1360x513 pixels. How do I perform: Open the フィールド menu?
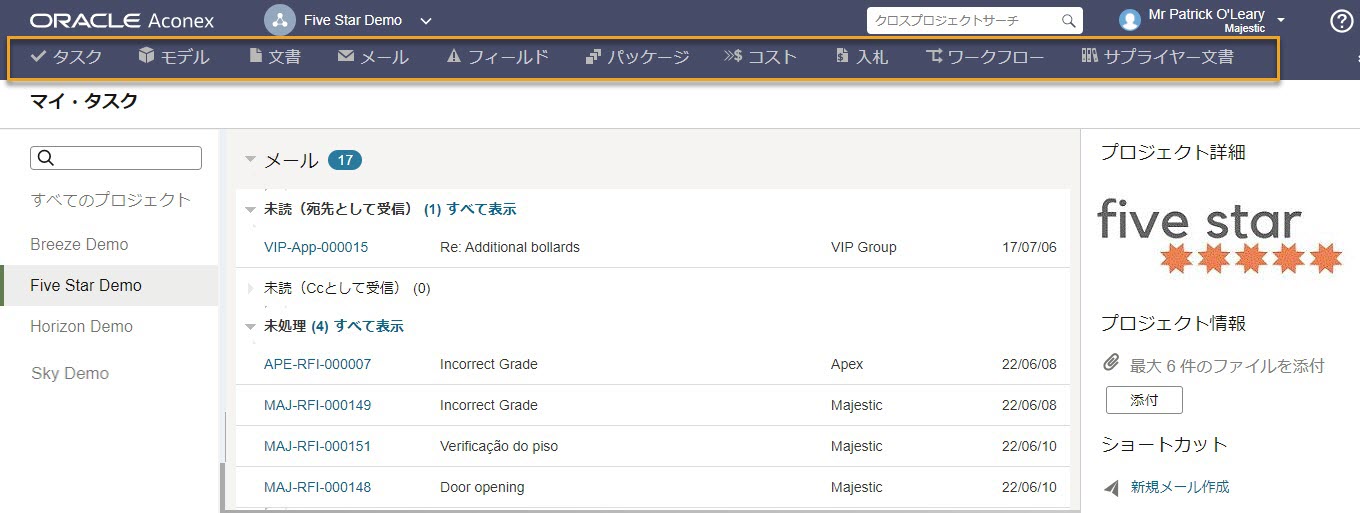(498, 57)
